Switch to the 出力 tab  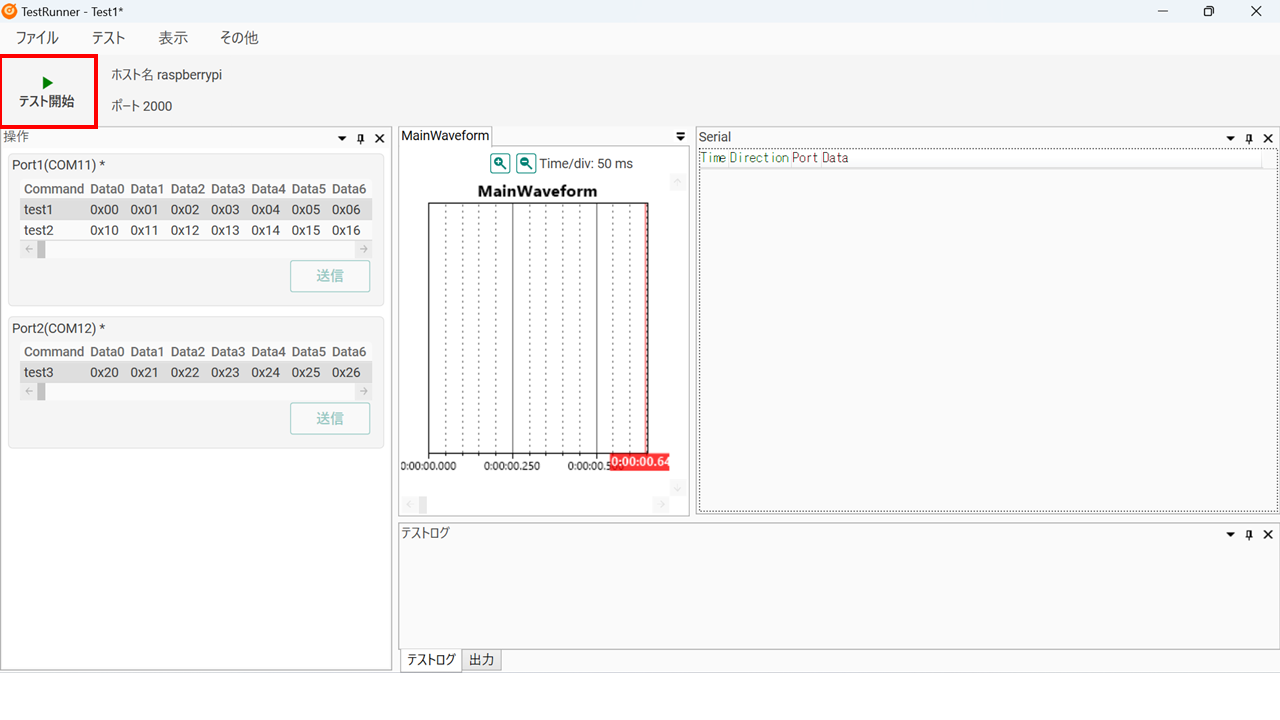(x=481, y=660)
